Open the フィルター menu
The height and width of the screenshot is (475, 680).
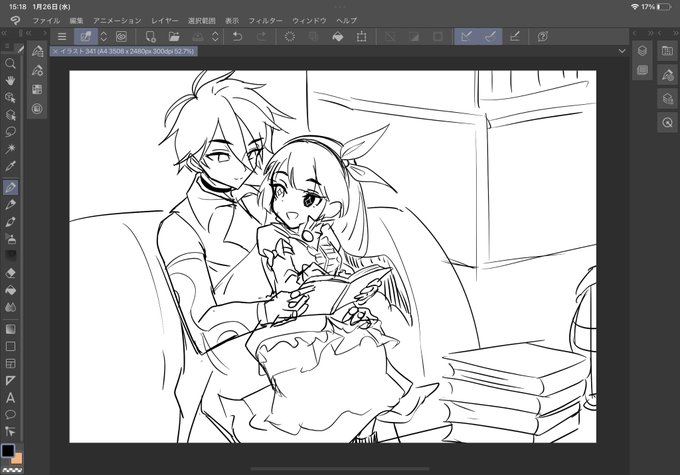[265, 20]
